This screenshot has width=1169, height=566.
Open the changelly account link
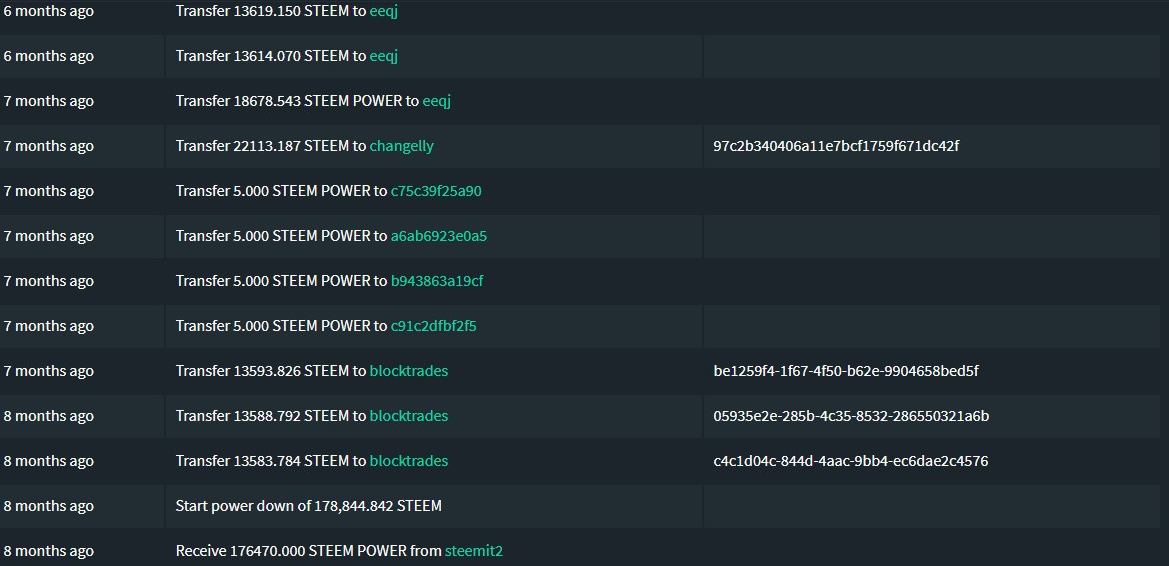[x=401, y=145]
